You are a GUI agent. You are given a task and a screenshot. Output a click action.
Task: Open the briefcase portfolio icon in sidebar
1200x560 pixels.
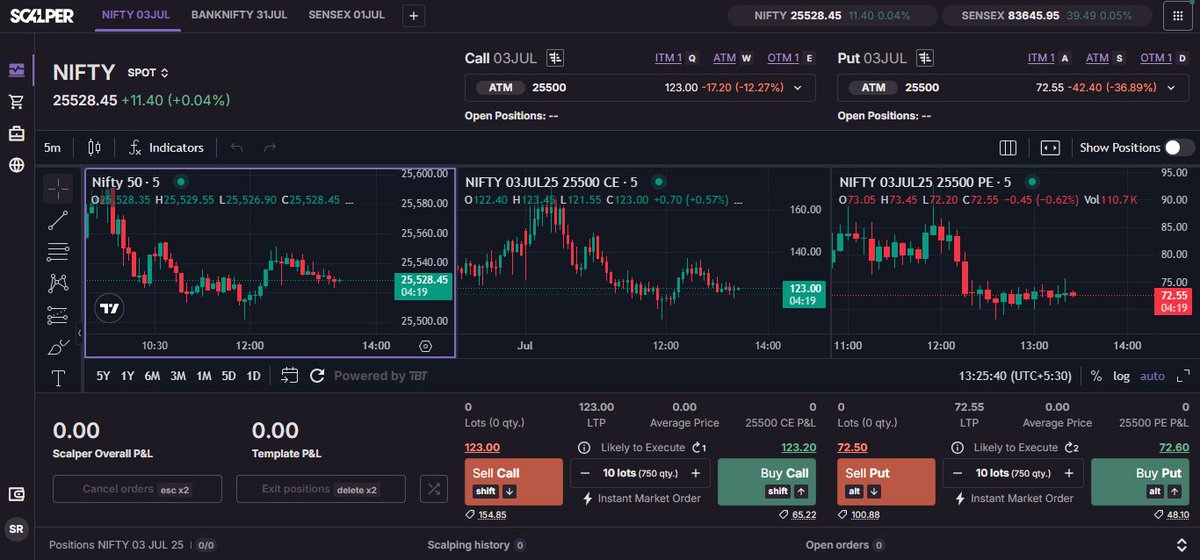16,133
